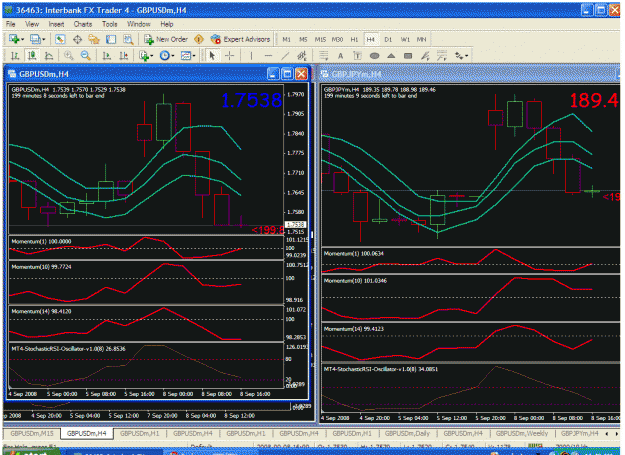Expand the Indicators dropdown arrow
This screenshot has height=455, width=625.
pyautogui.click(x=152, y=56)
